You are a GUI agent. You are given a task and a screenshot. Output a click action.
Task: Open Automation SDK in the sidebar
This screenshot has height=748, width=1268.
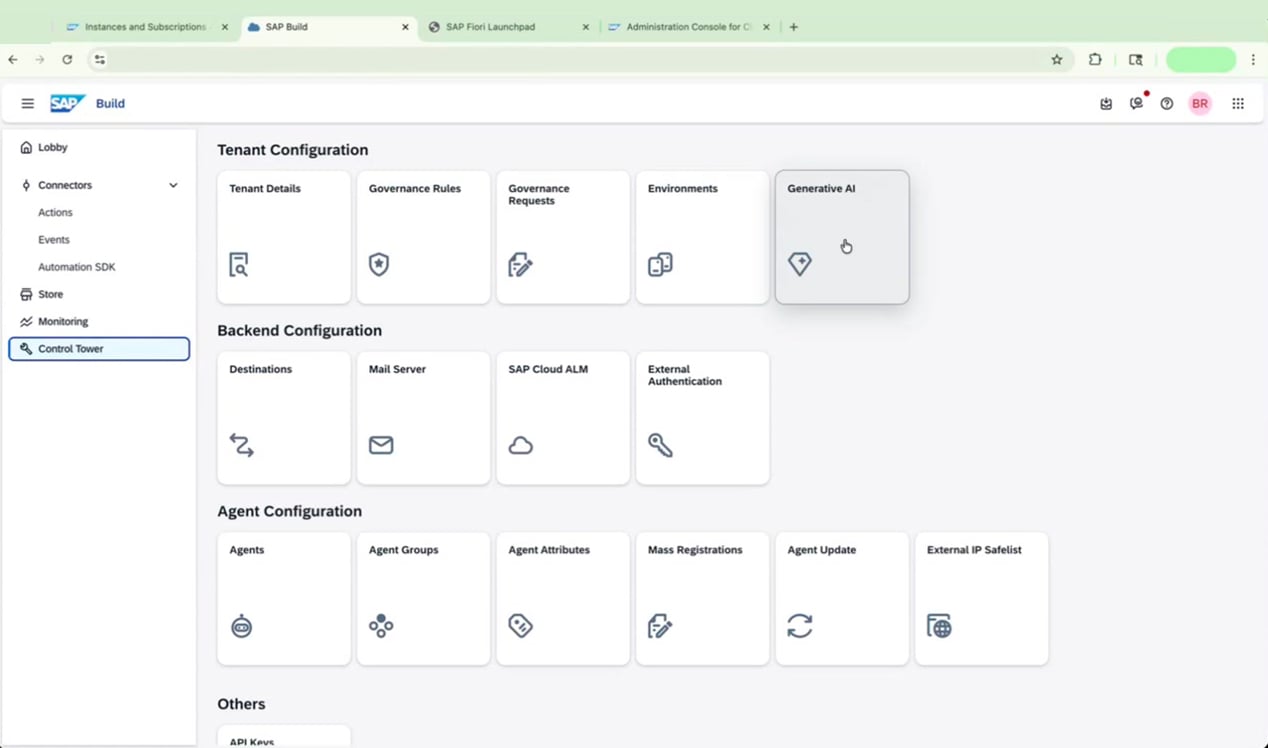pyautogui.click(x=77, y=267)
